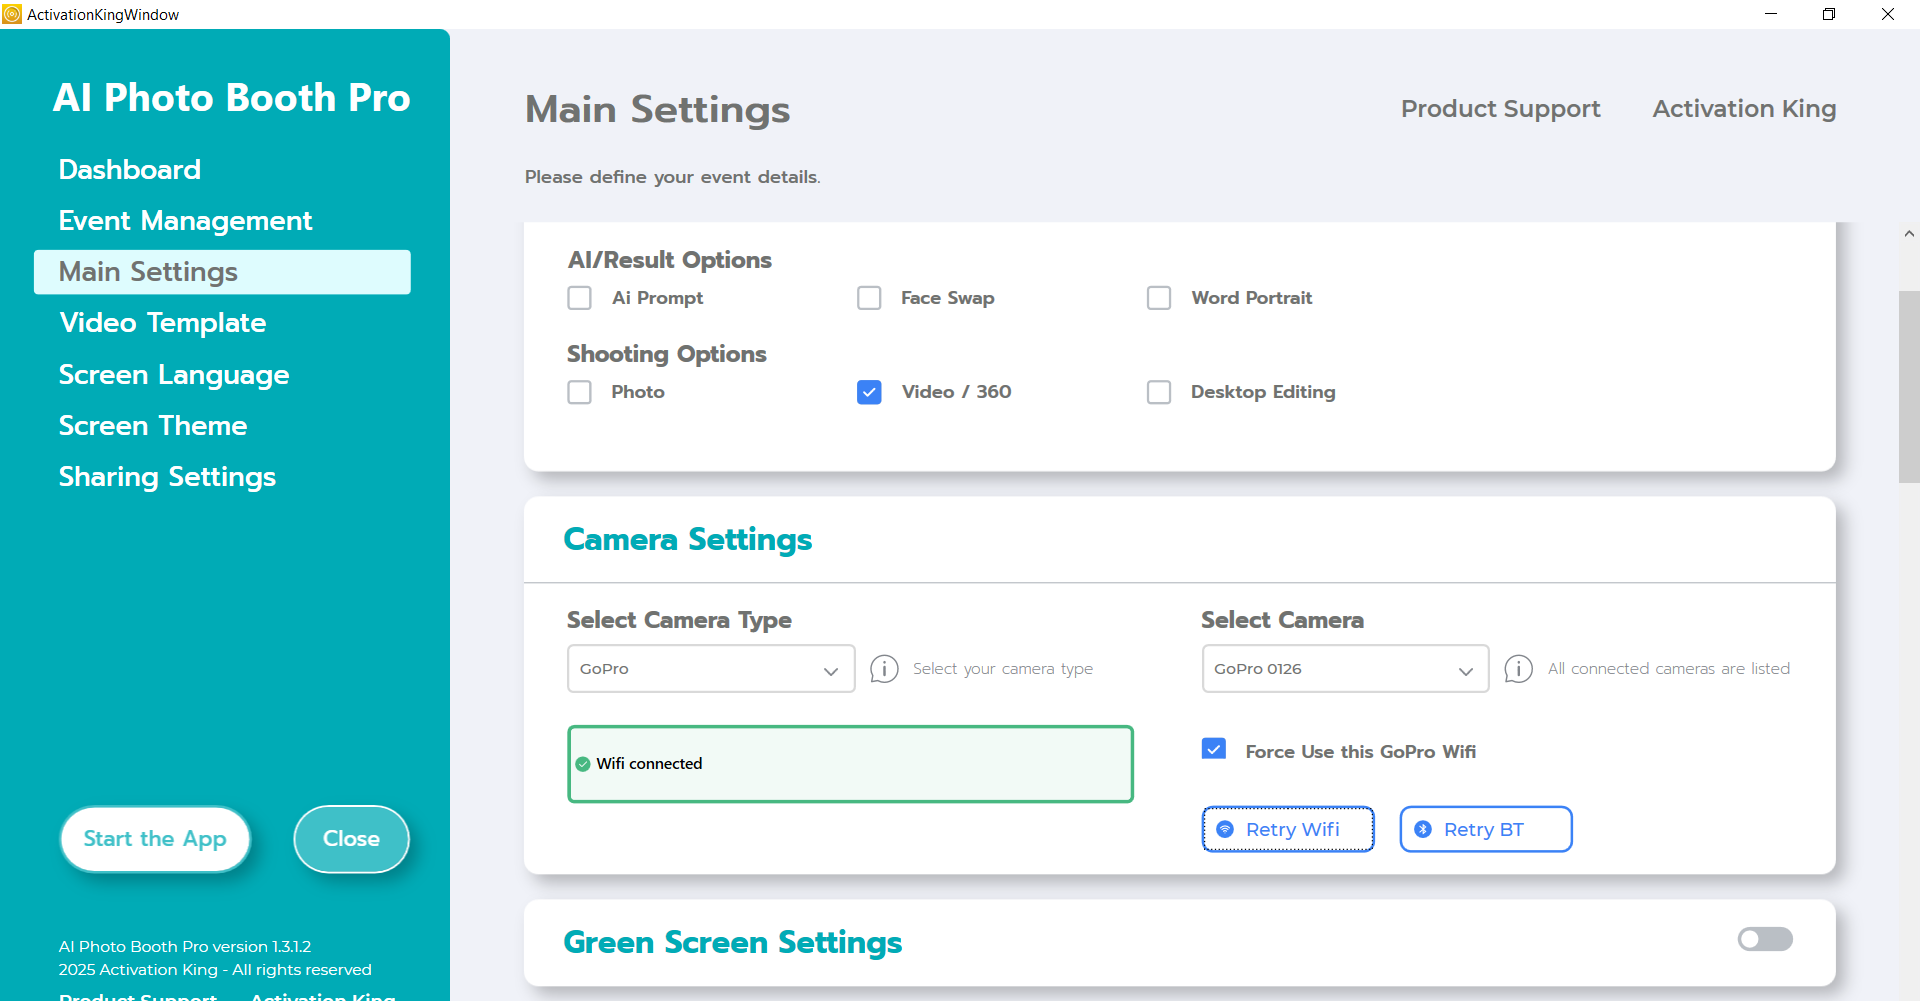The image size is (1920, 1001).
Task: Click the info icon beside Select Camera dropdown
Action: click(1518, 669)
